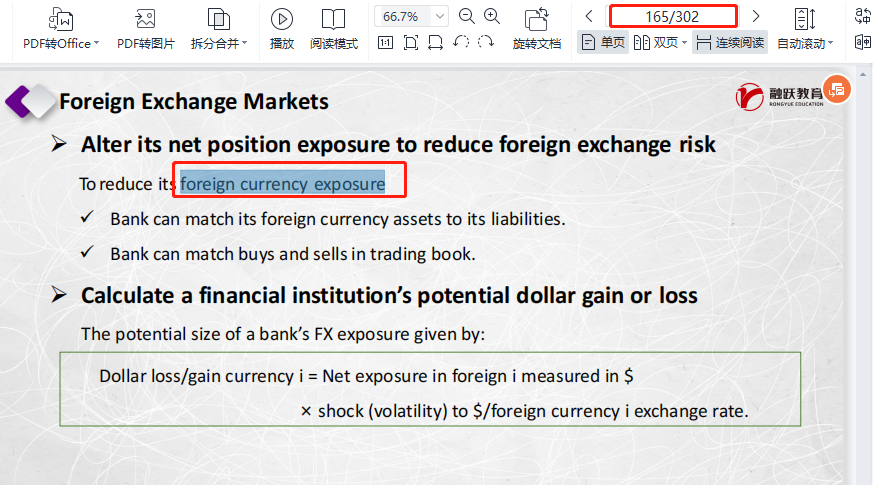Open the PDF转图片 export tool
Viewport: 873px width, 485px height.
[145, 19]
